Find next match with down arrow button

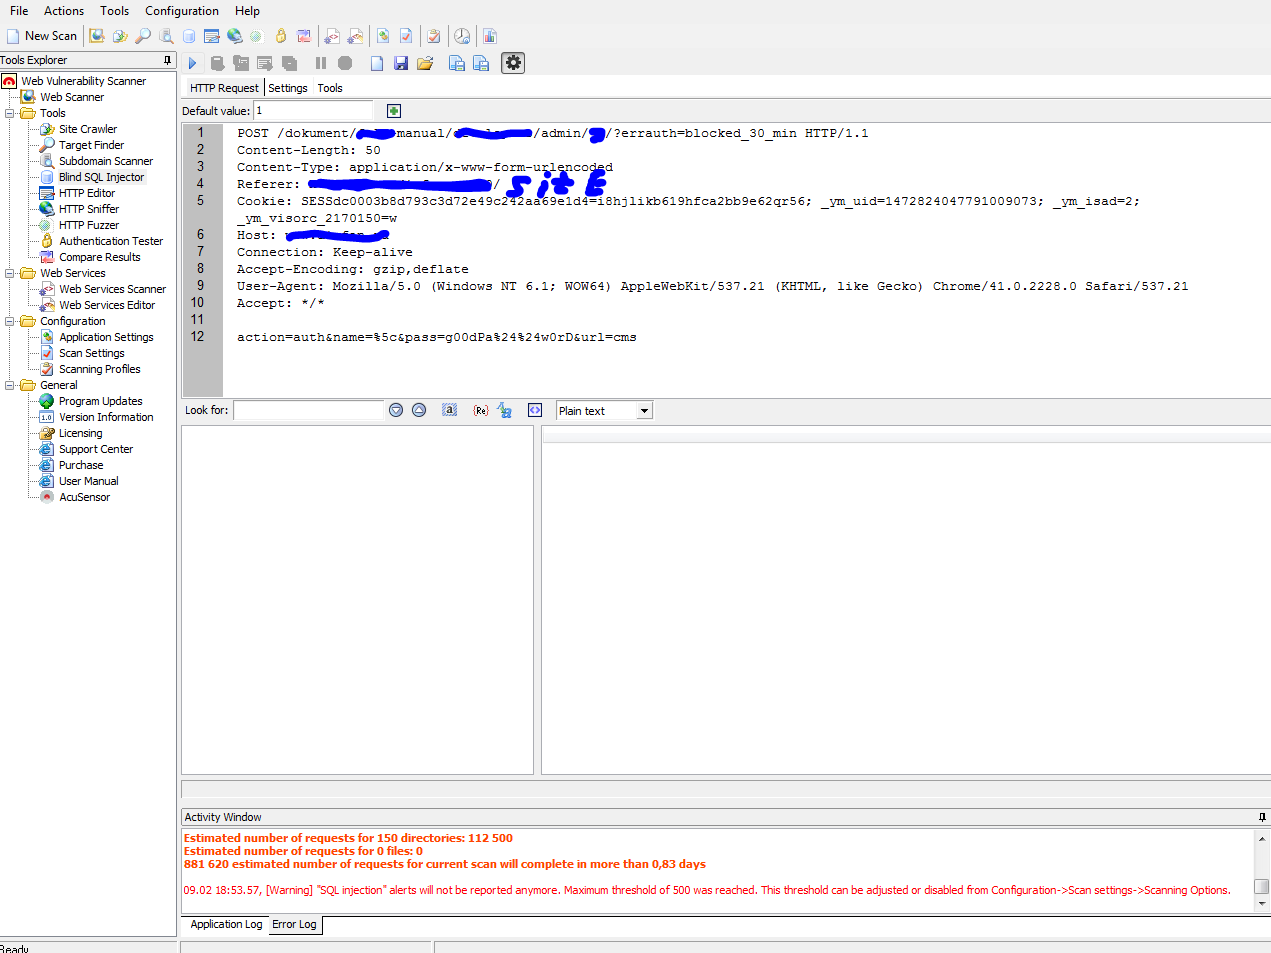pyautogui.click(x=396, y=410)
